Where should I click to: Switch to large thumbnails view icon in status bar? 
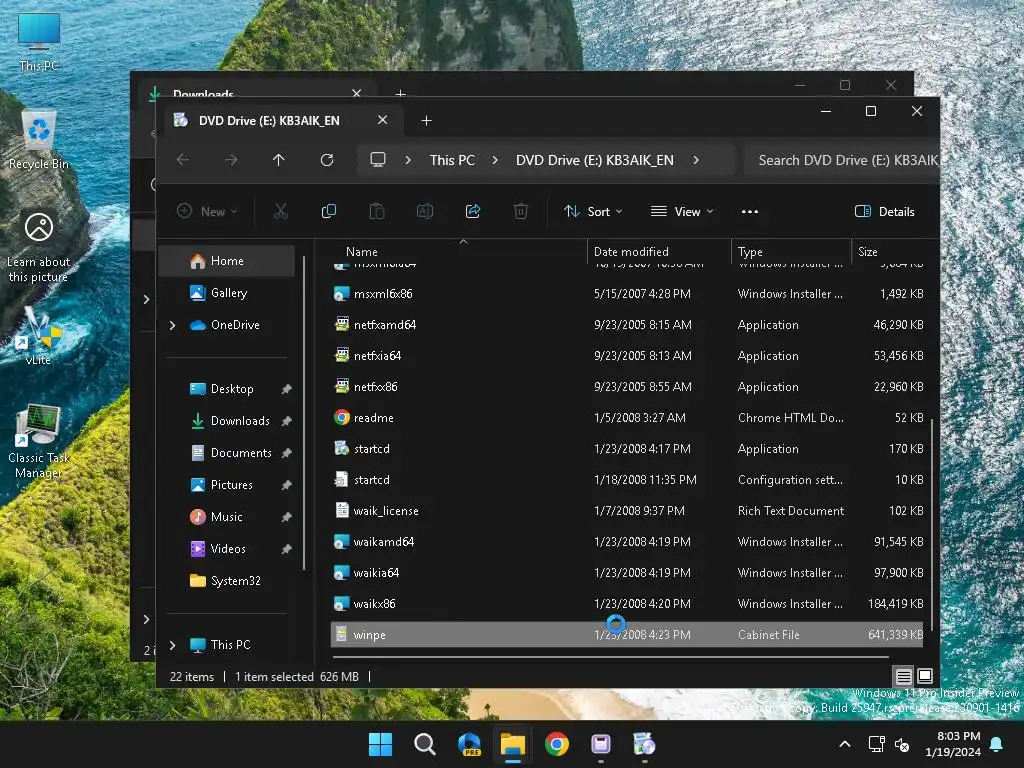pos(925,676)
